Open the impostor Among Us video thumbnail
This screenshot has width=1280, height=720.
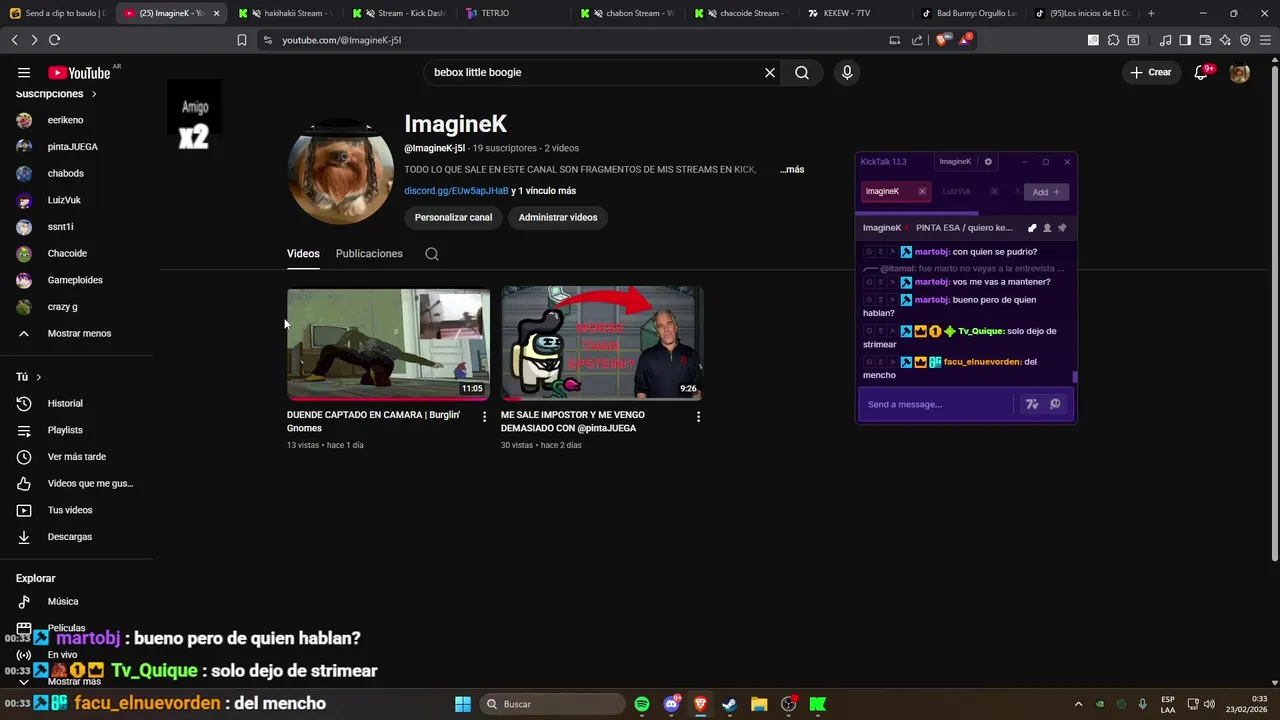pyautogui.click(x=602, y=344)
